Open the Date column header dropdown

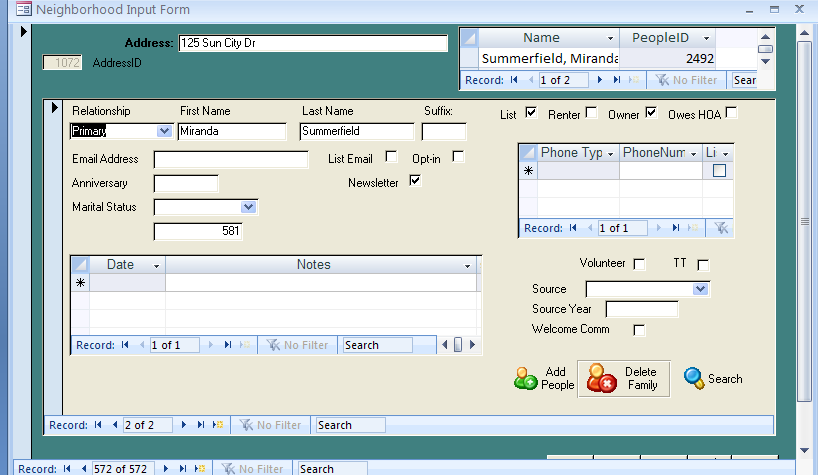point(156,266)
